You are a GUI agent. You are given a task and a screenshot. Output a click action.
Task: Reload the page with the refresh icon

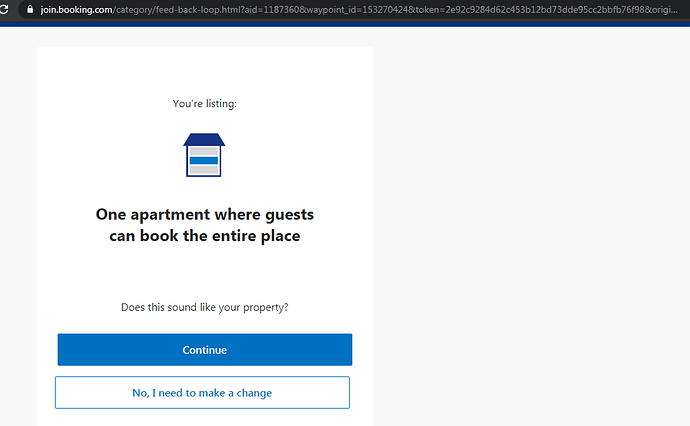pyautogui.click(x=4, y=9)
